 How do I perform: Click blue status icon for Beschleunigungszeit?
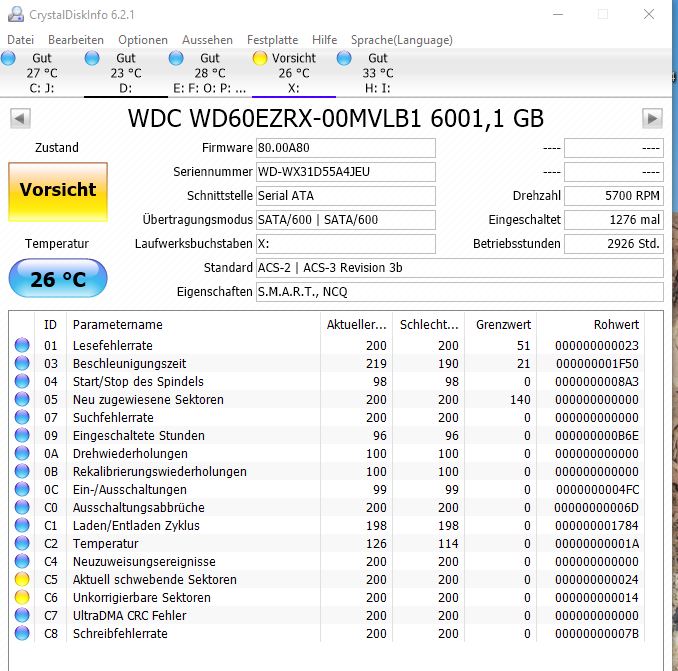(x=22, y=363)
